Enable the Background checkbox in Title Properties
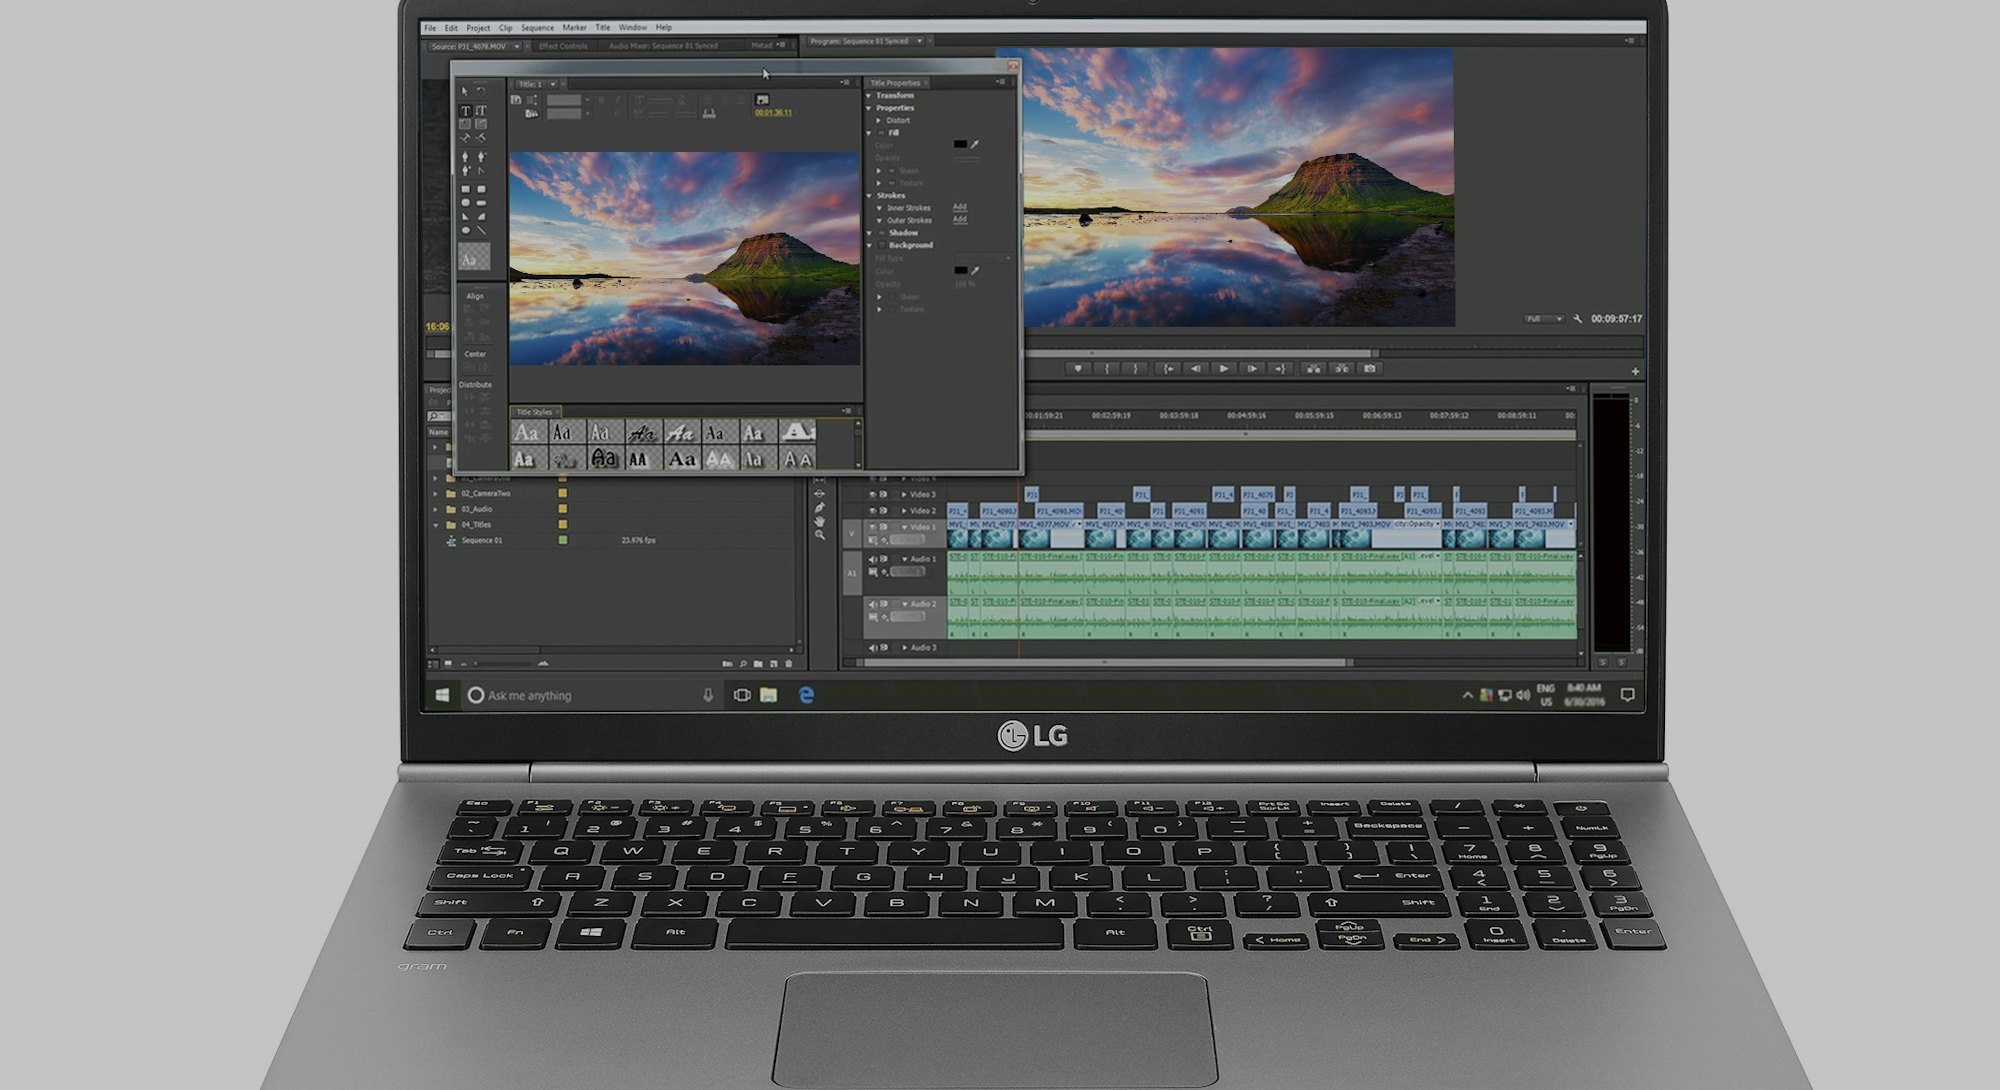 882,245
